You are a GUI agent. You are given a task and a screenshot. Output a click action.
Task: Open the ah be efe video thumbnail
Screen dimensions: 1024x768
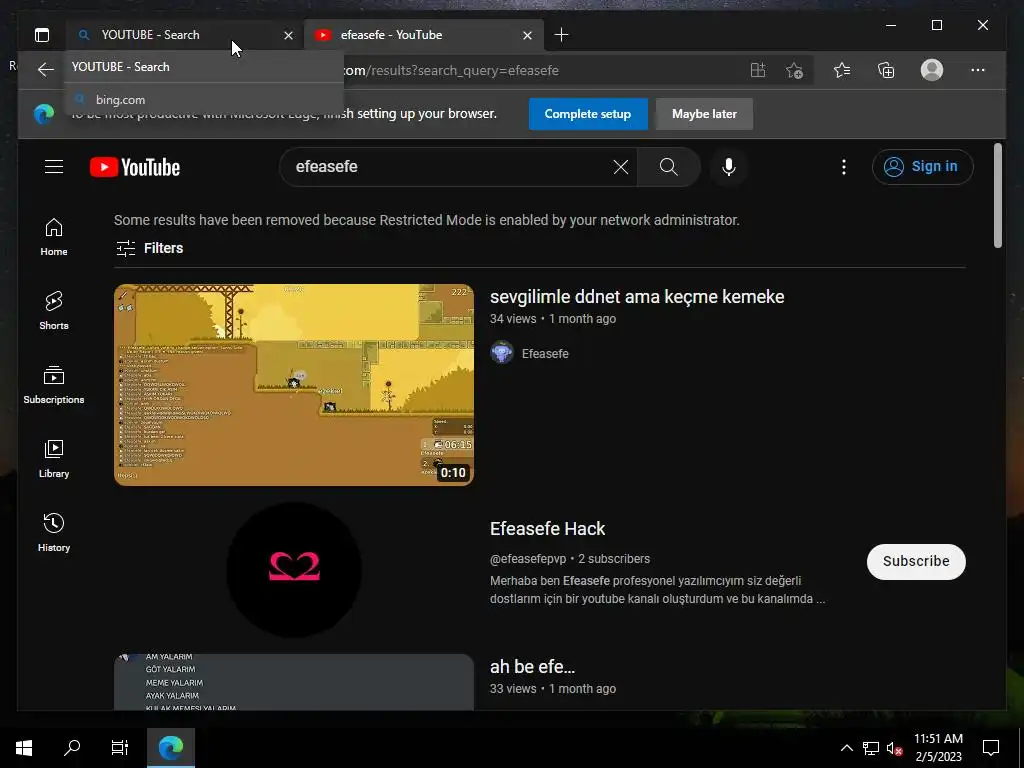(294, 682)
